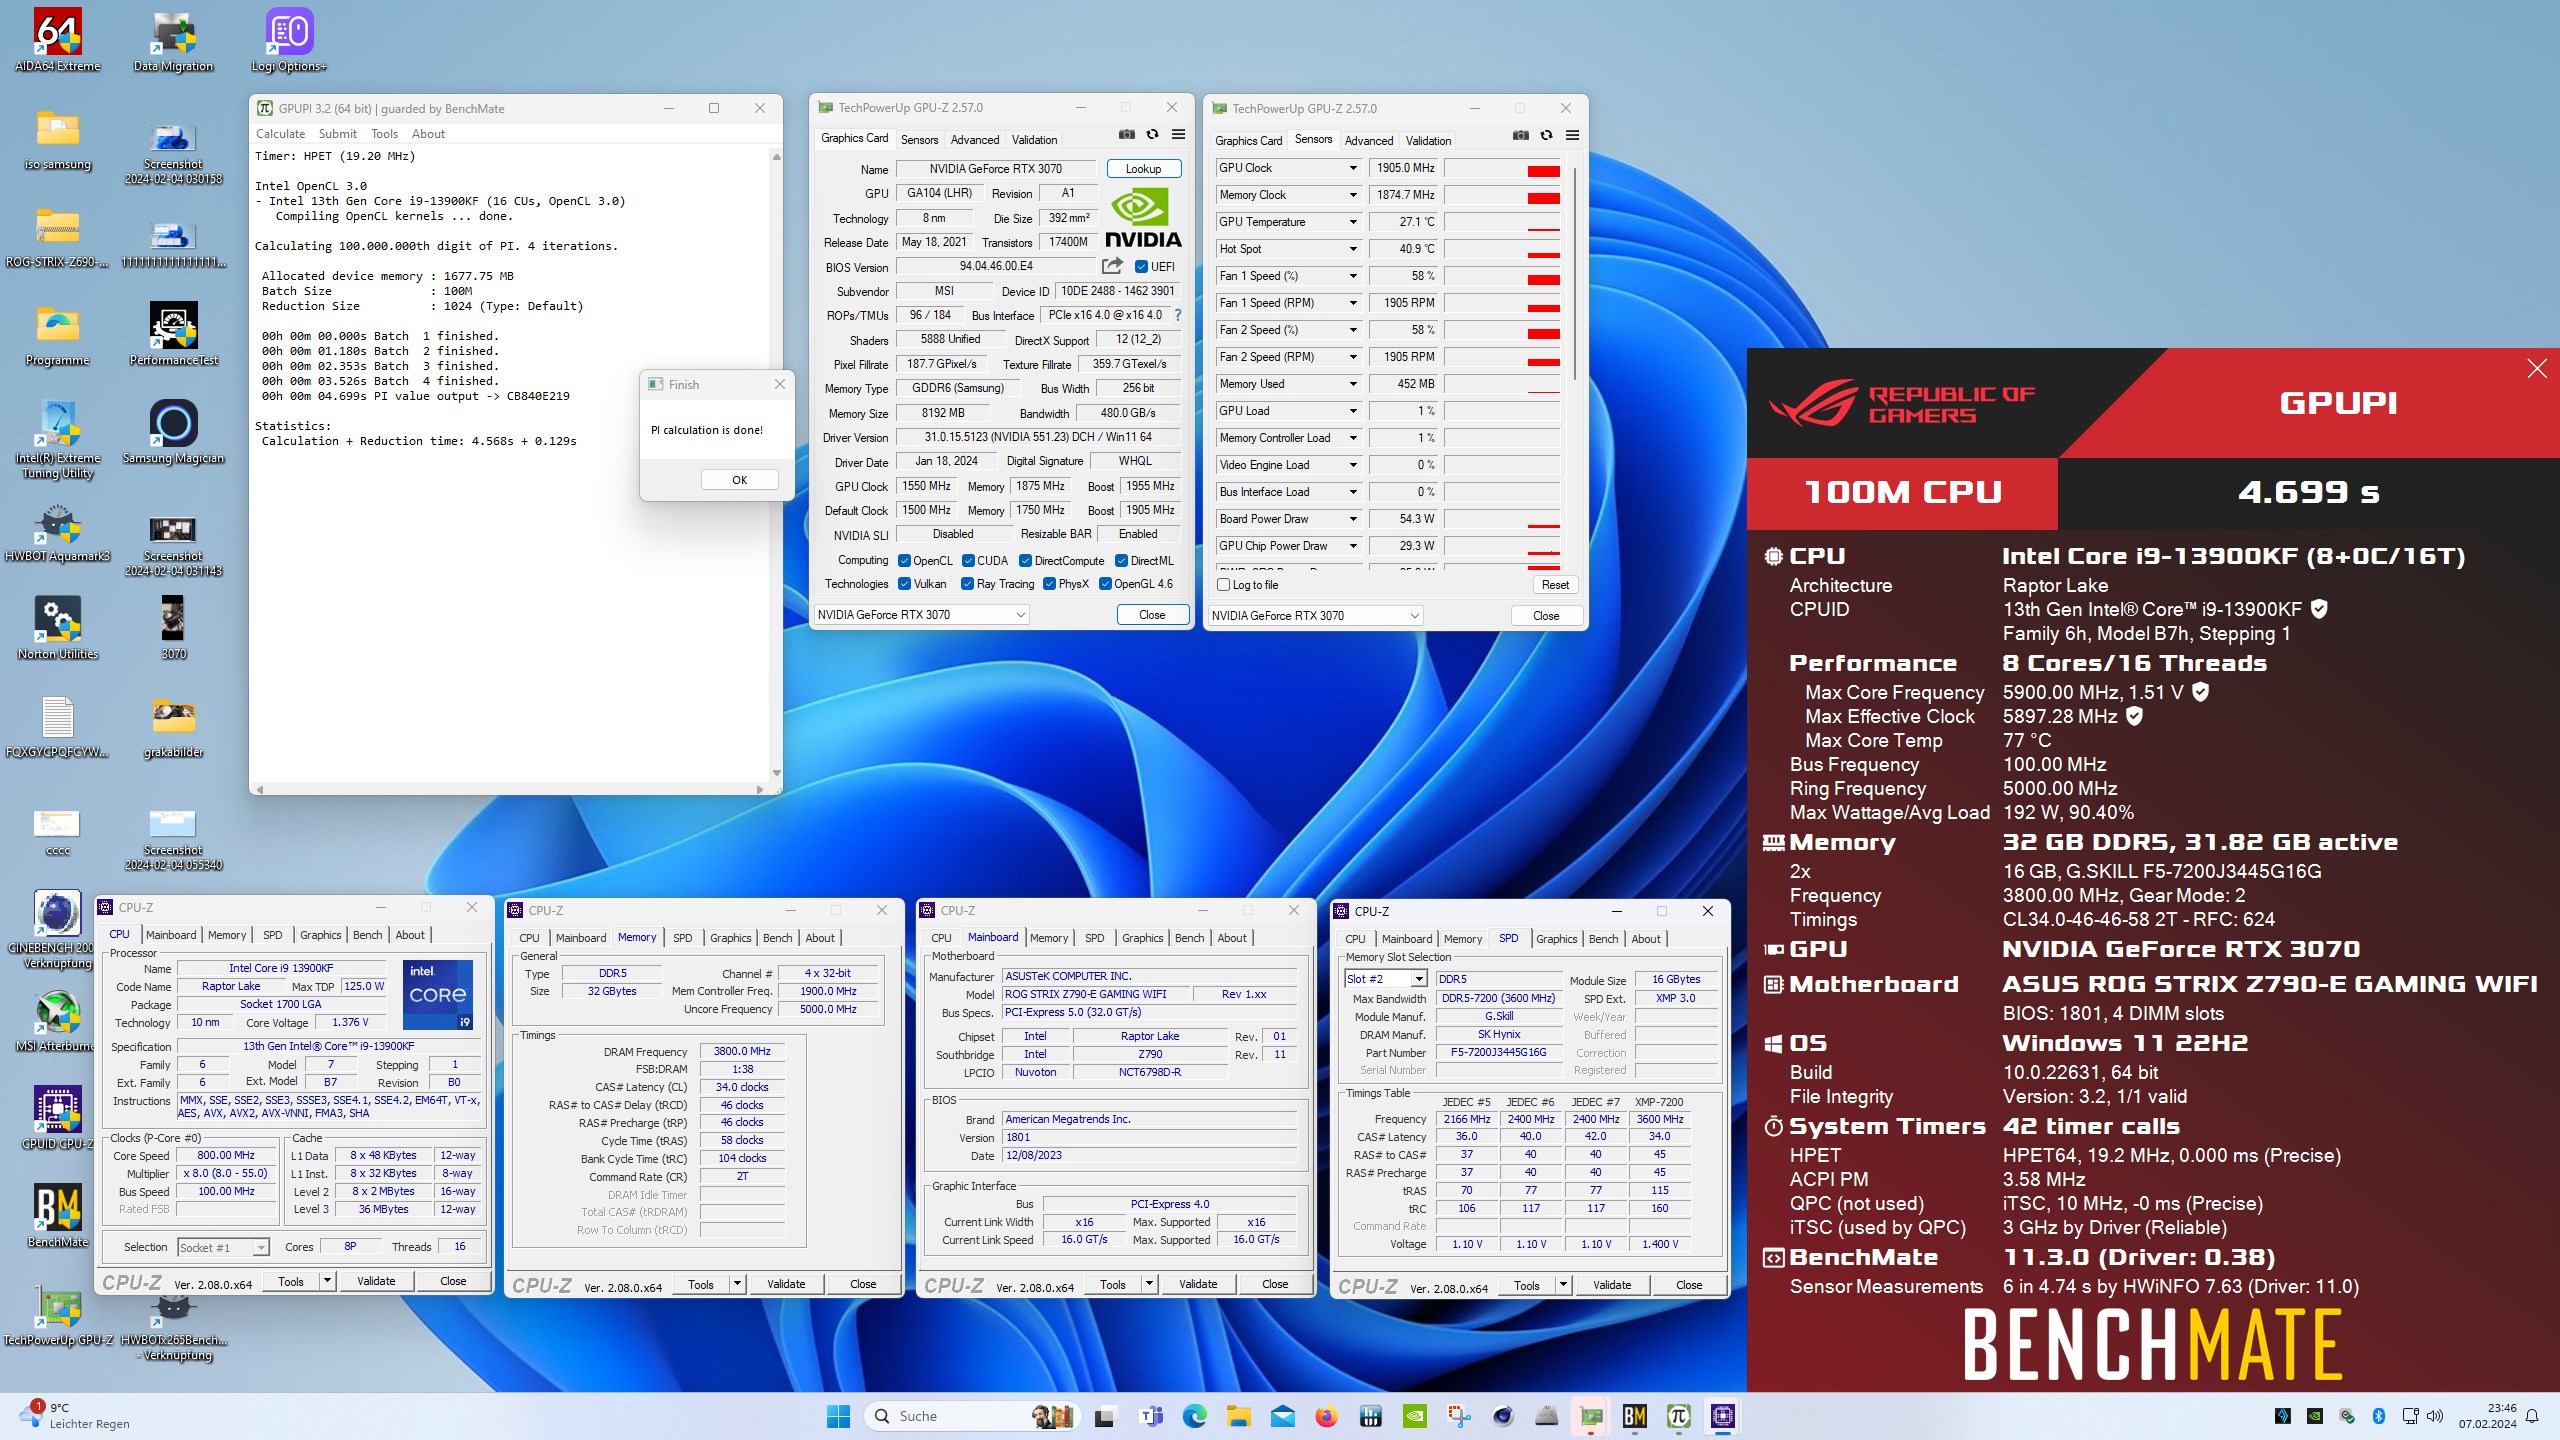Toggle the PhysX checkbox
Viewport: 2560px width, 1440px height.
click(x=1049, y=584)
